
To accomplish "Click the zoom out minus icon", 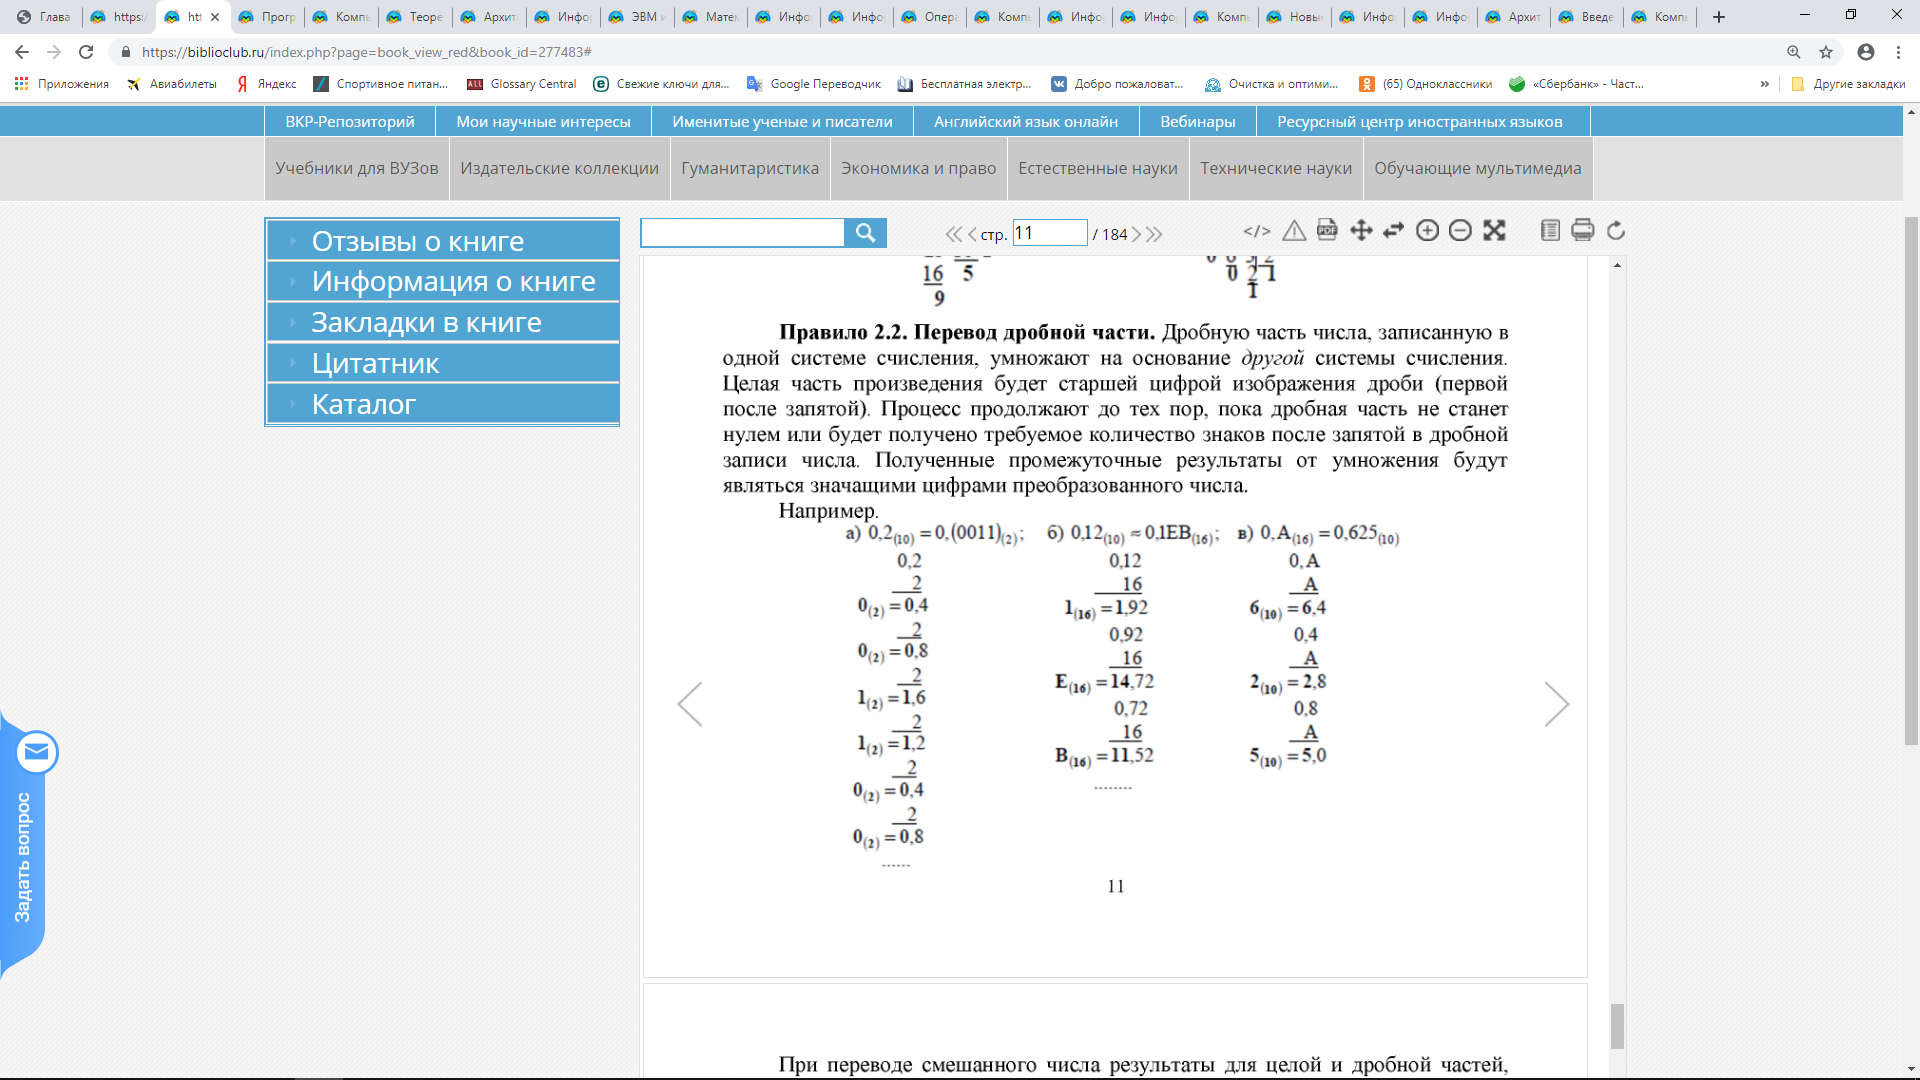I will (x=1460, y=231).
